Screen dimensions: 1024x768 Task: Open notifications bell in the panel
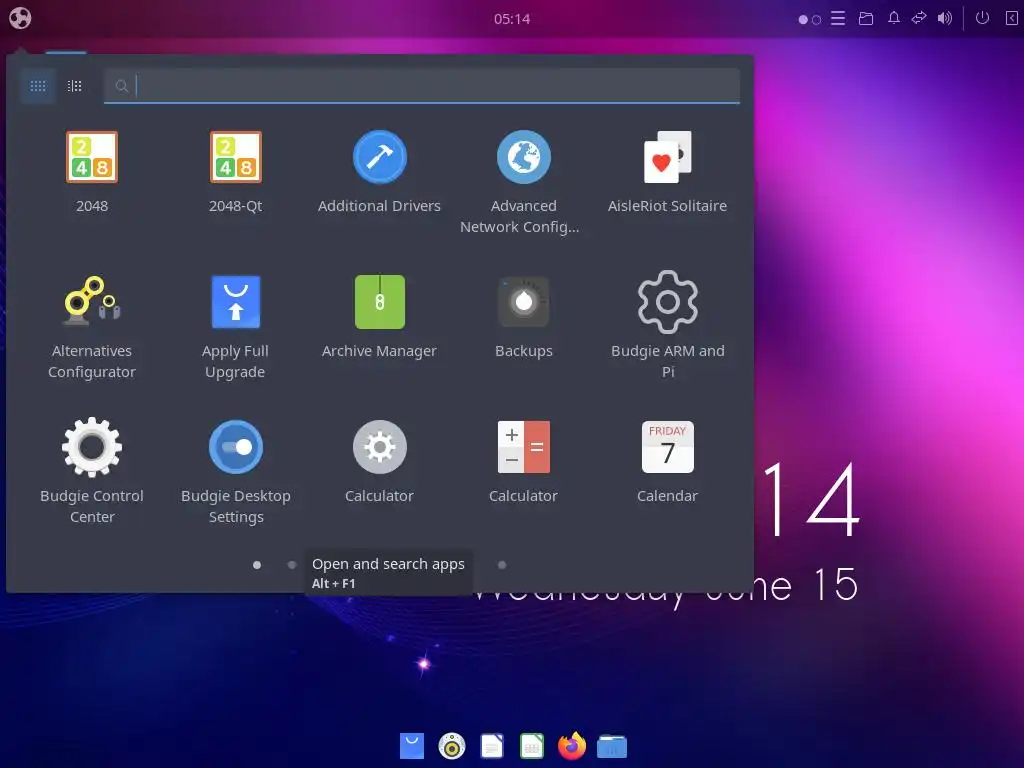[893, 18]
